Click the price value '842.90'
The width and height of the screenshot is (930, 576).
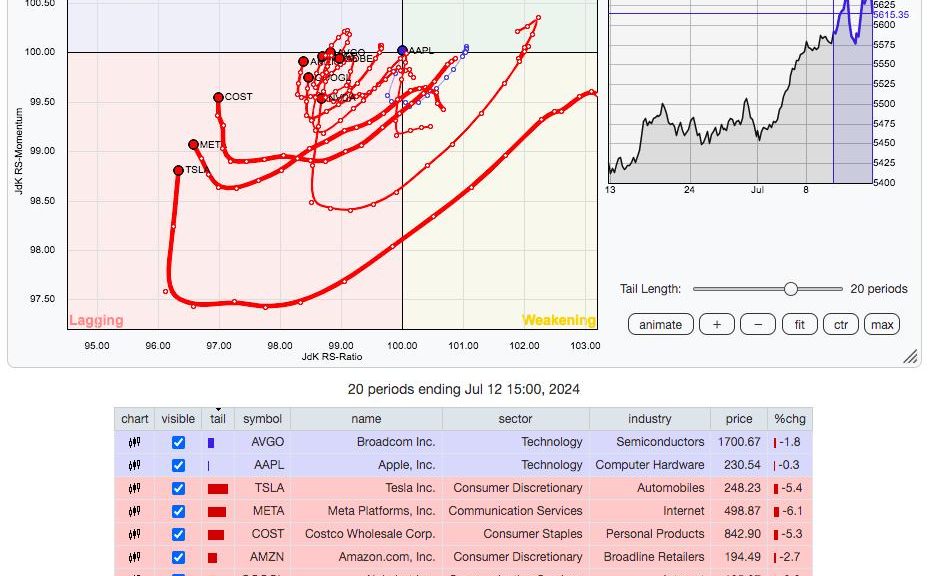(743, 534)
